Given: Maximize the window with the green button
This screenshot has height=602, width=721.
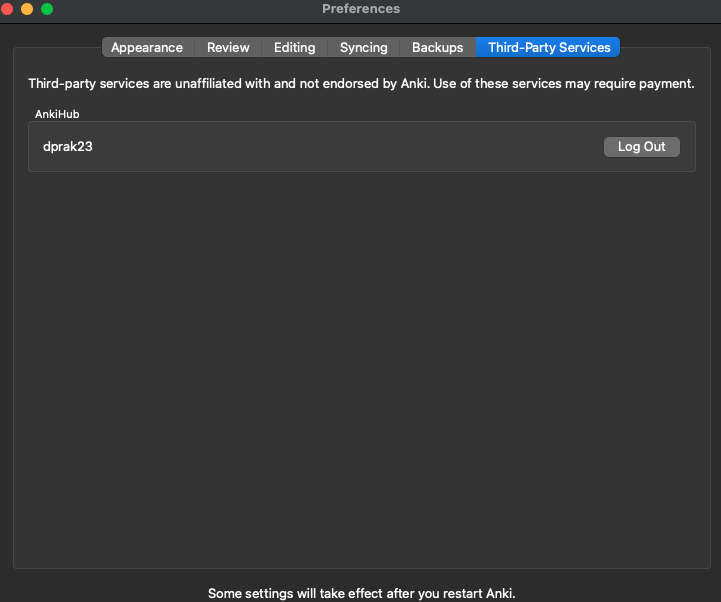Looking at the screenshot, I should (46, 9).
